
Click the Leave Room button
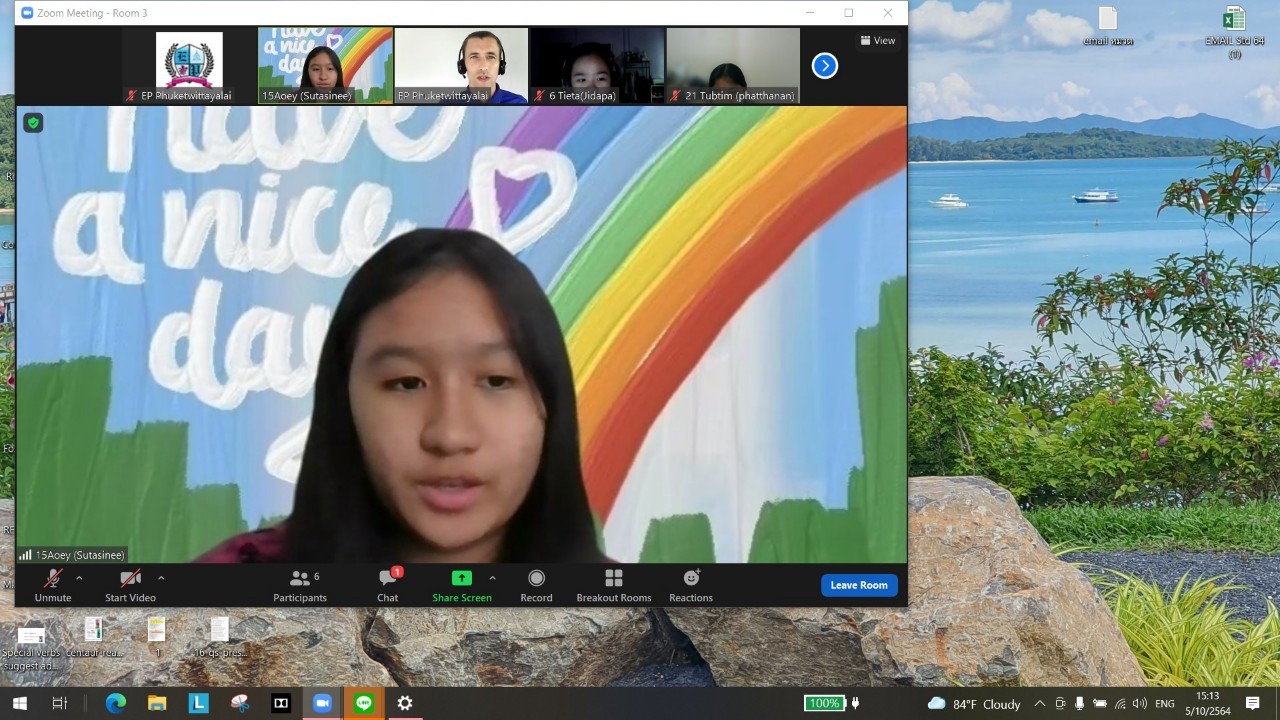[859, 585]
